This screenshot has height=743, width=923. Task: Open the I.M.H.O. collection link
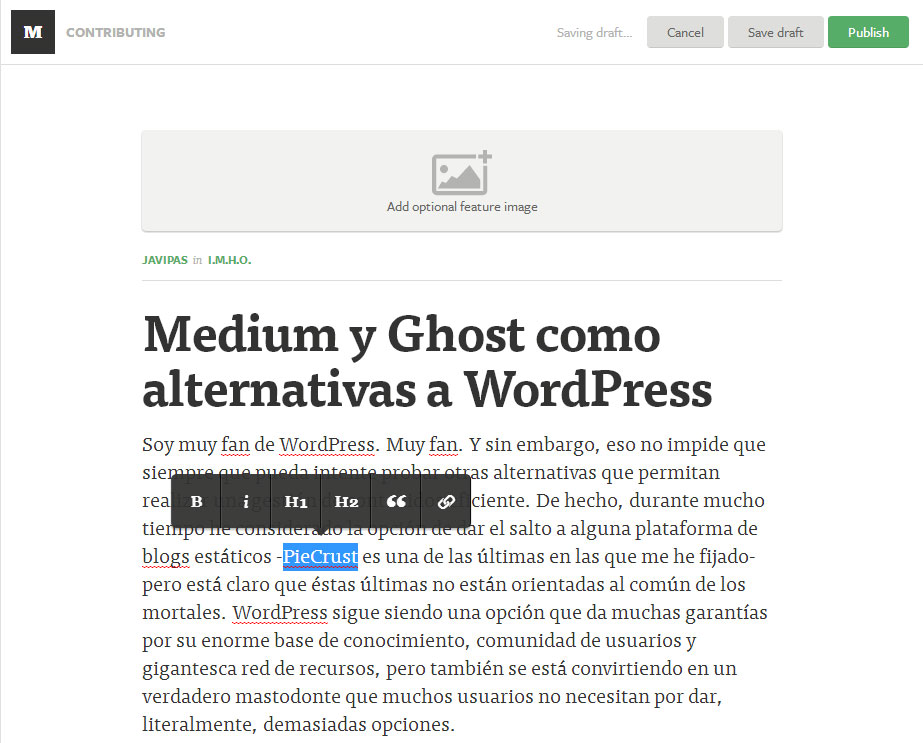(x=230, y=260)
